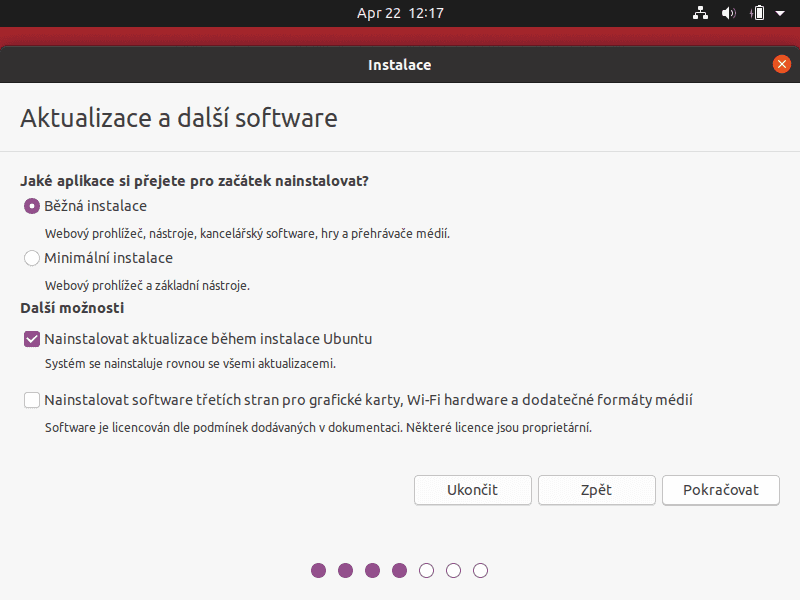Click the 'Jaké aplikace si přejete' question text
Screen dimensions: 800x600
(x=194, y=181)
